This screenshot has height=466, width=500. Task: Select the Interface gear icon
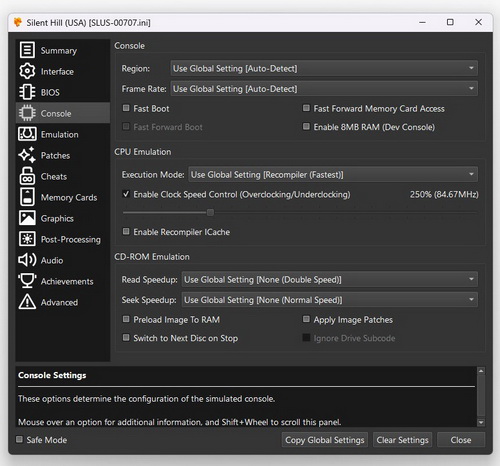coord(27,71)
